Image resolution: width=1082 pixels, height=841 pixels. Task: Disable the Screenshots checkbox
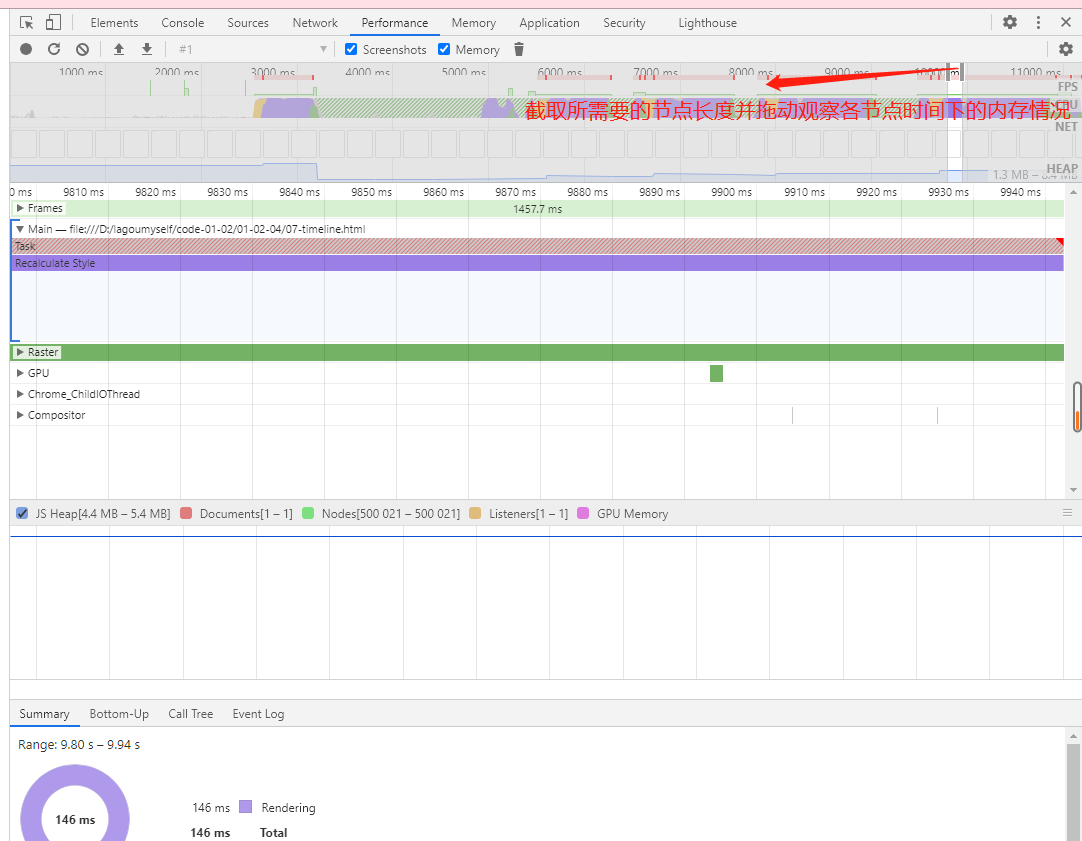(x=350, y=49)
